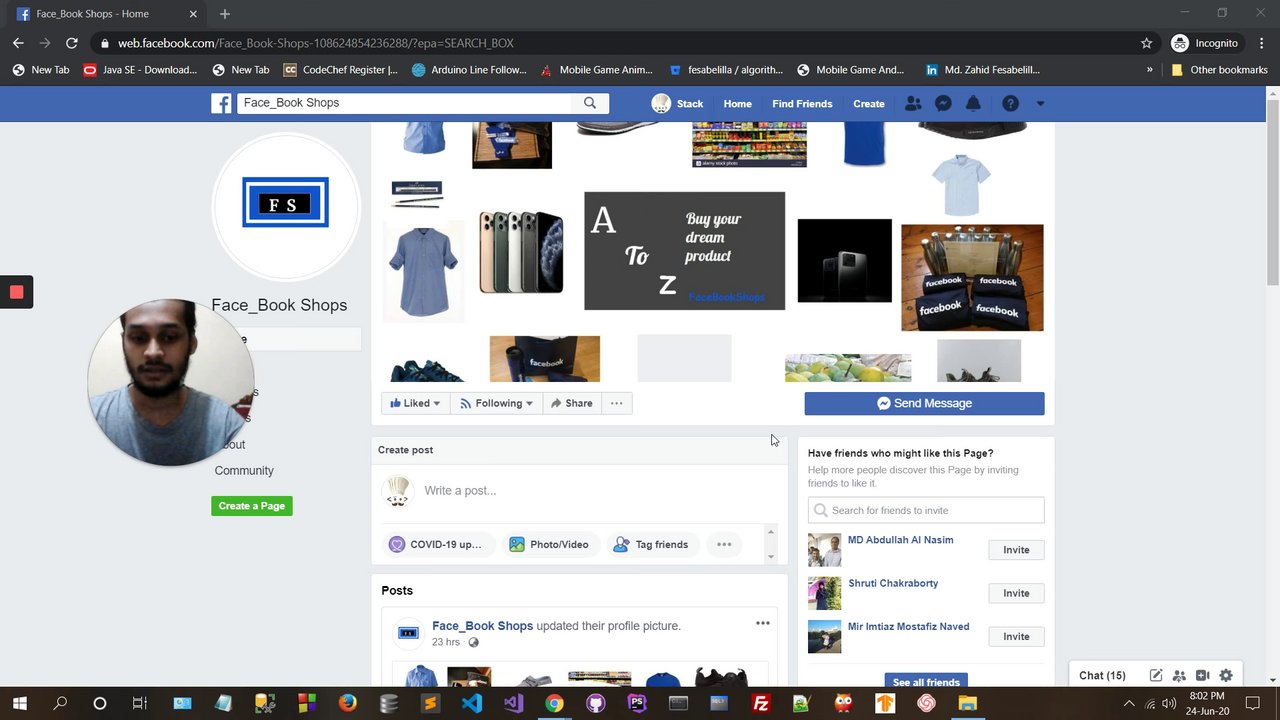The image size is (1280, 720).
Task: Expand the Following dropdown
Action: click(x=496, y=403)
